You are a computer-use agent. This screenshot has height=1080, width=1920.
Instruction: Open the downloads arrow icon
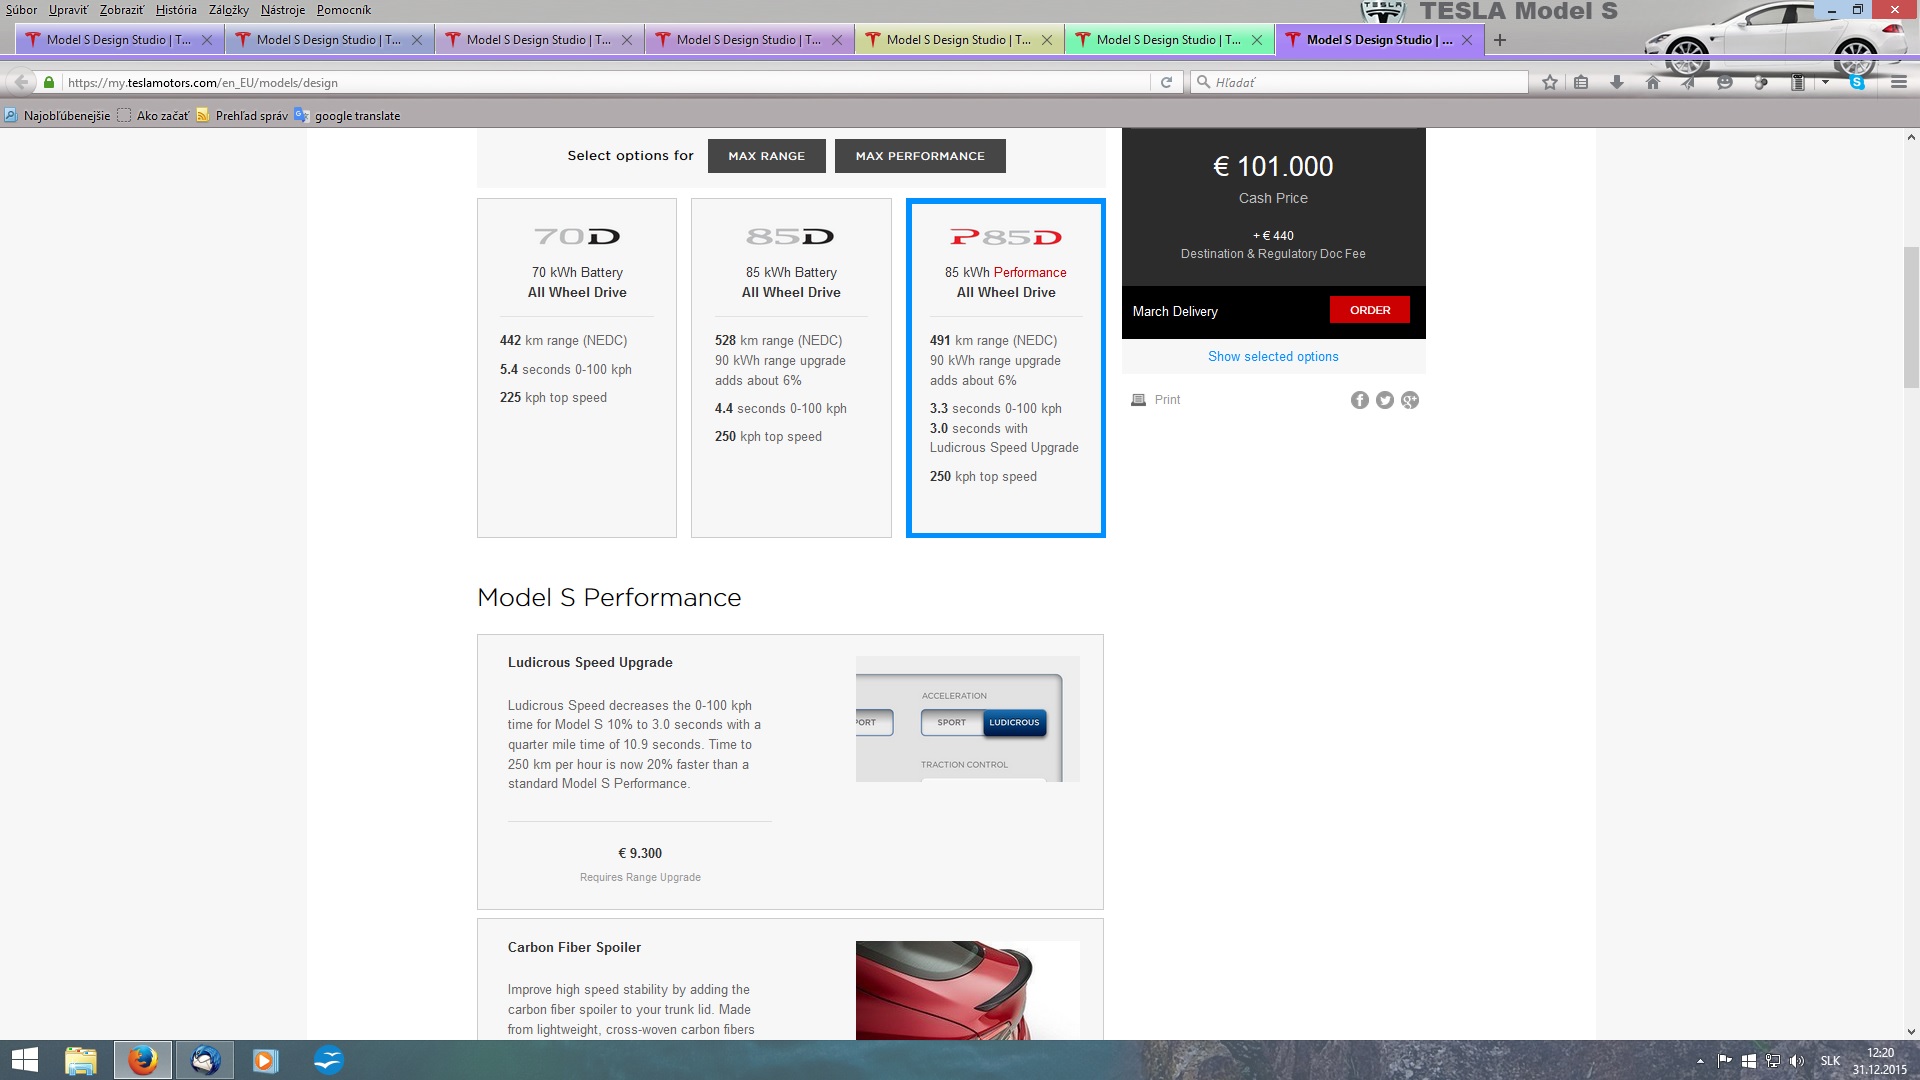(x=1617, y=82)
